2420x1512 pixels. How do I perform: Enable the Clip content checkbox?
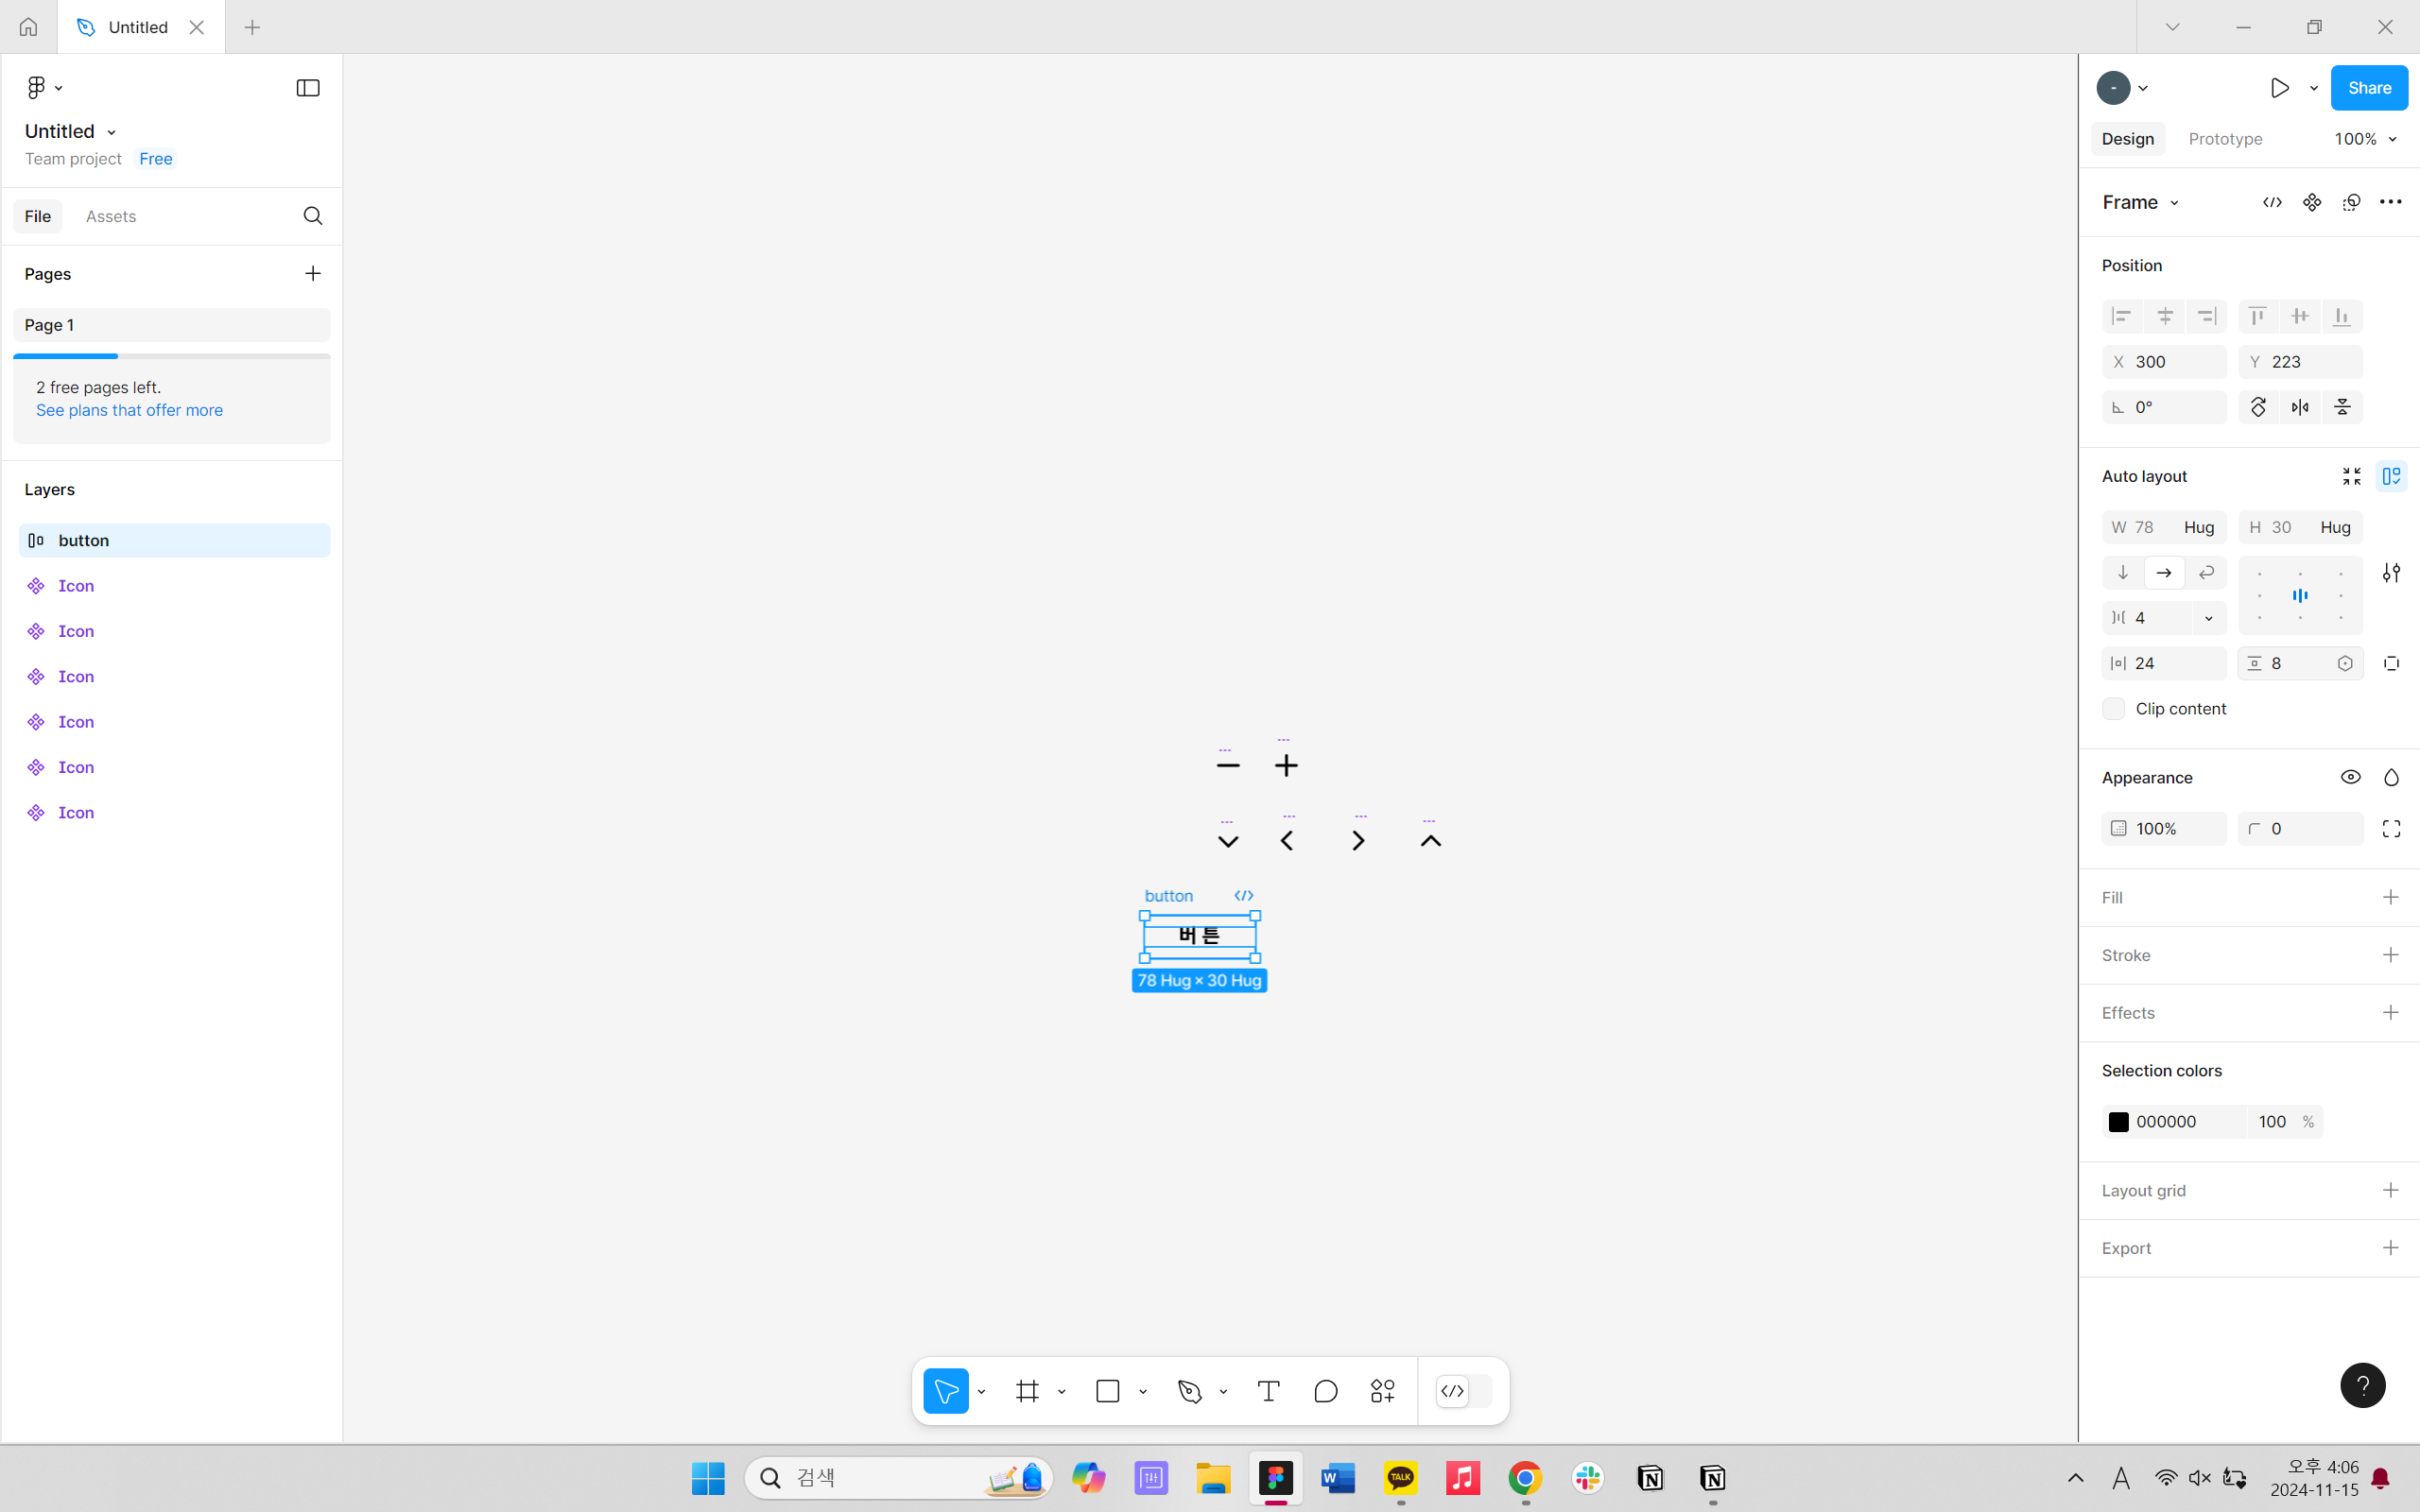2113,709
